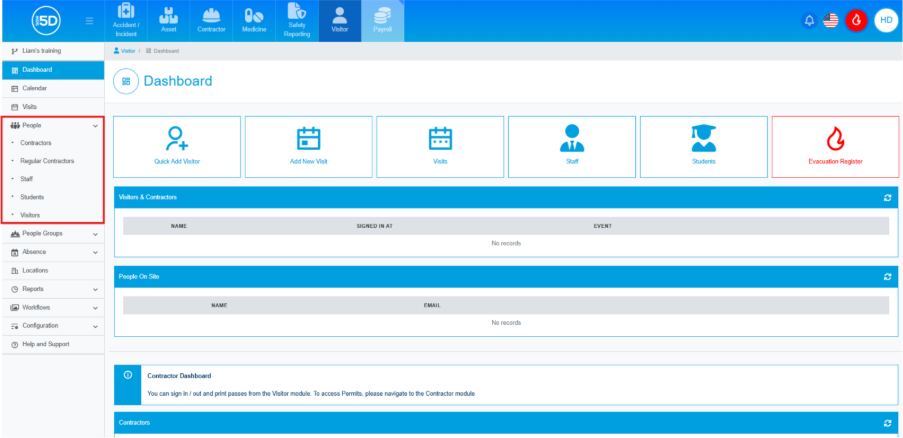This screenshot has height=438, width=903.
Task: Click the notification bell icon
Action: click(x=808, y=20)
